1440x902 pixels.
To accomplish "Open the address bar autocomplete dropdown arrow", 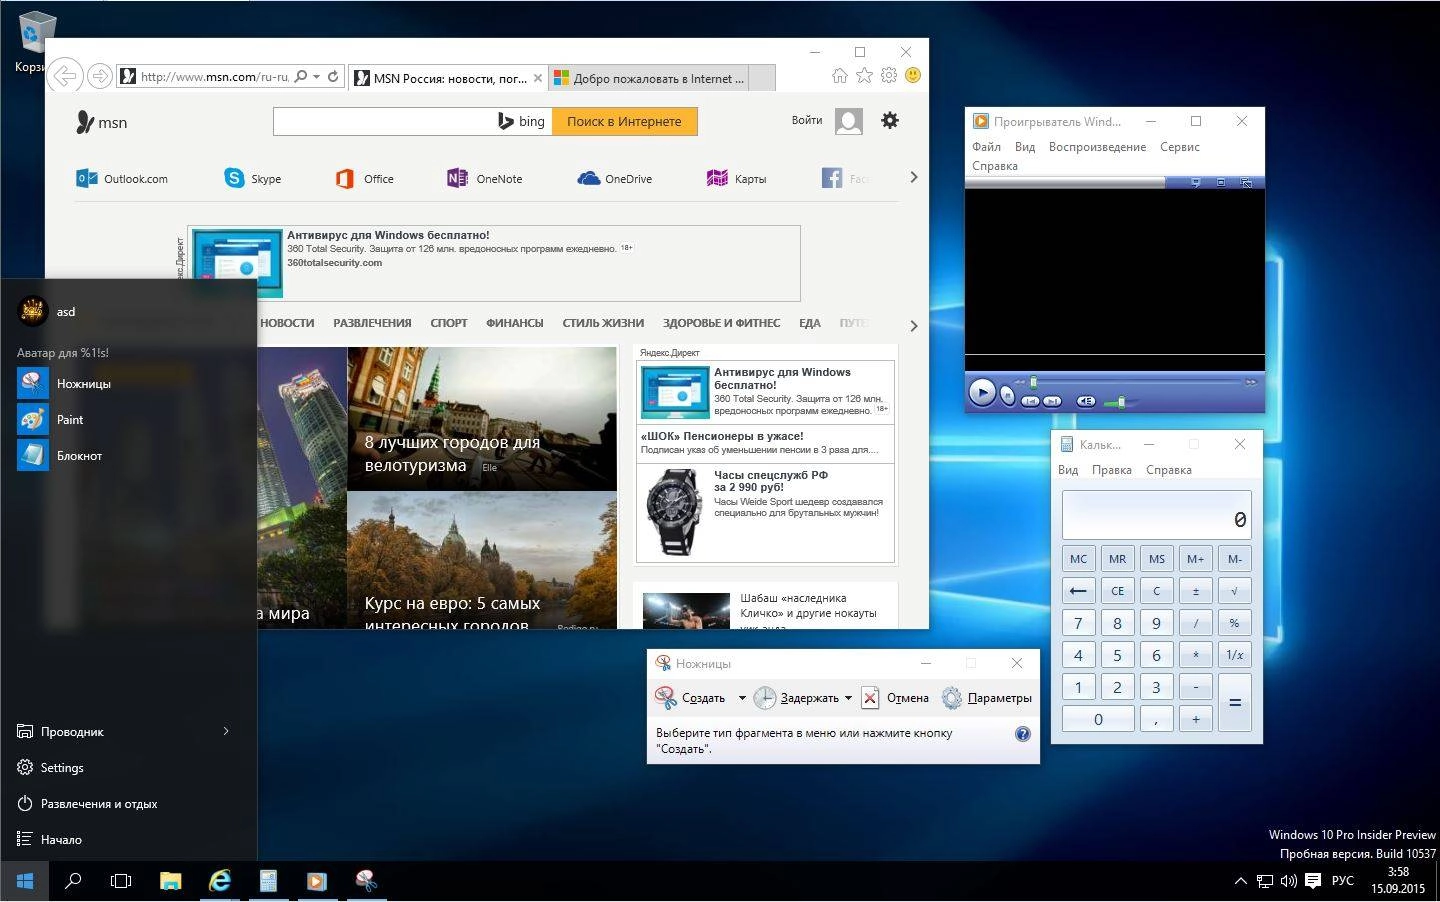I will [316, 76].
